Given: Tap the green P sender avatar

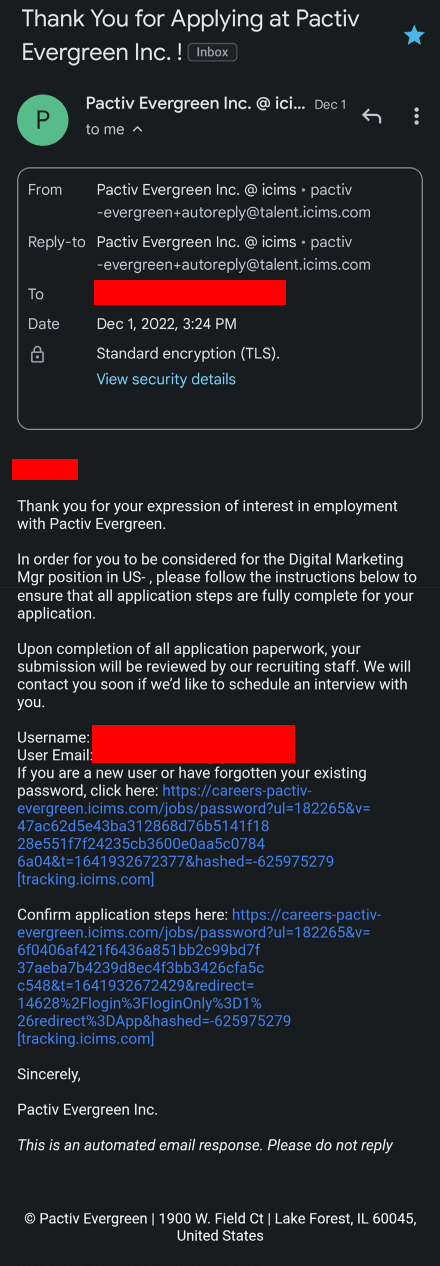Looking at the screenshot, I should pos(42,119).
